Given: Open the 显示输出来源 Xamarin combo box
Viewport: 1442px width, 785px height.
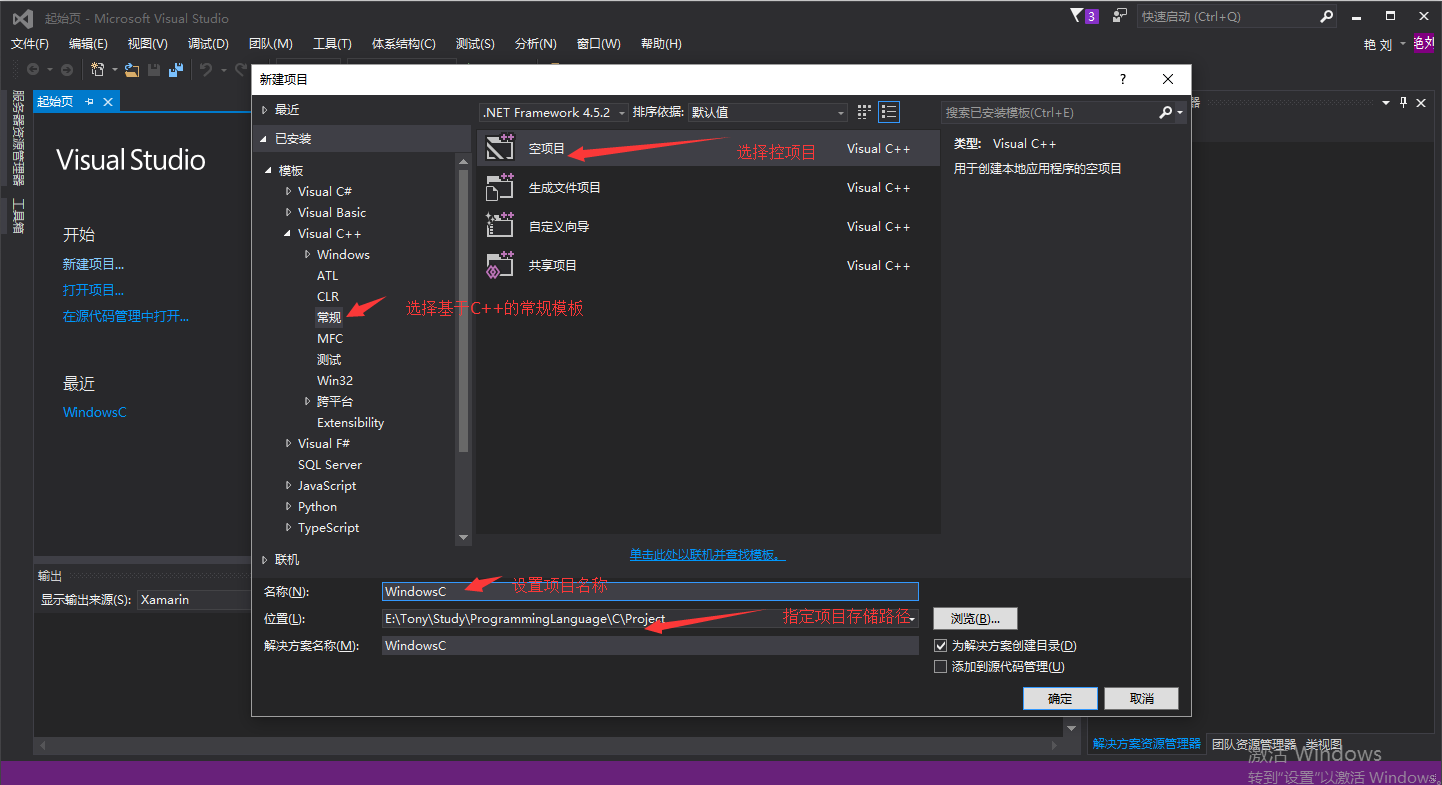Looking at the screenshot, I should click(x=193, y=600).
